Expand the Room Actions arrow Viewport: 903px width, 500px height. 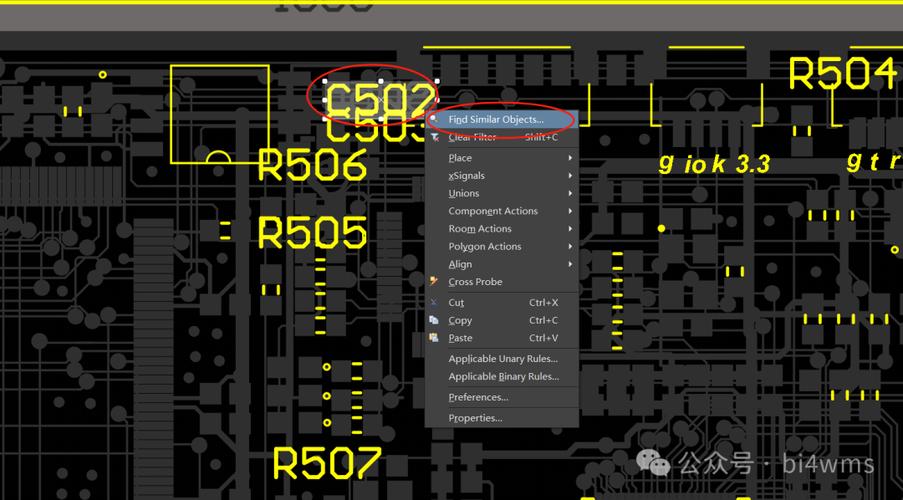click(570, 229)
